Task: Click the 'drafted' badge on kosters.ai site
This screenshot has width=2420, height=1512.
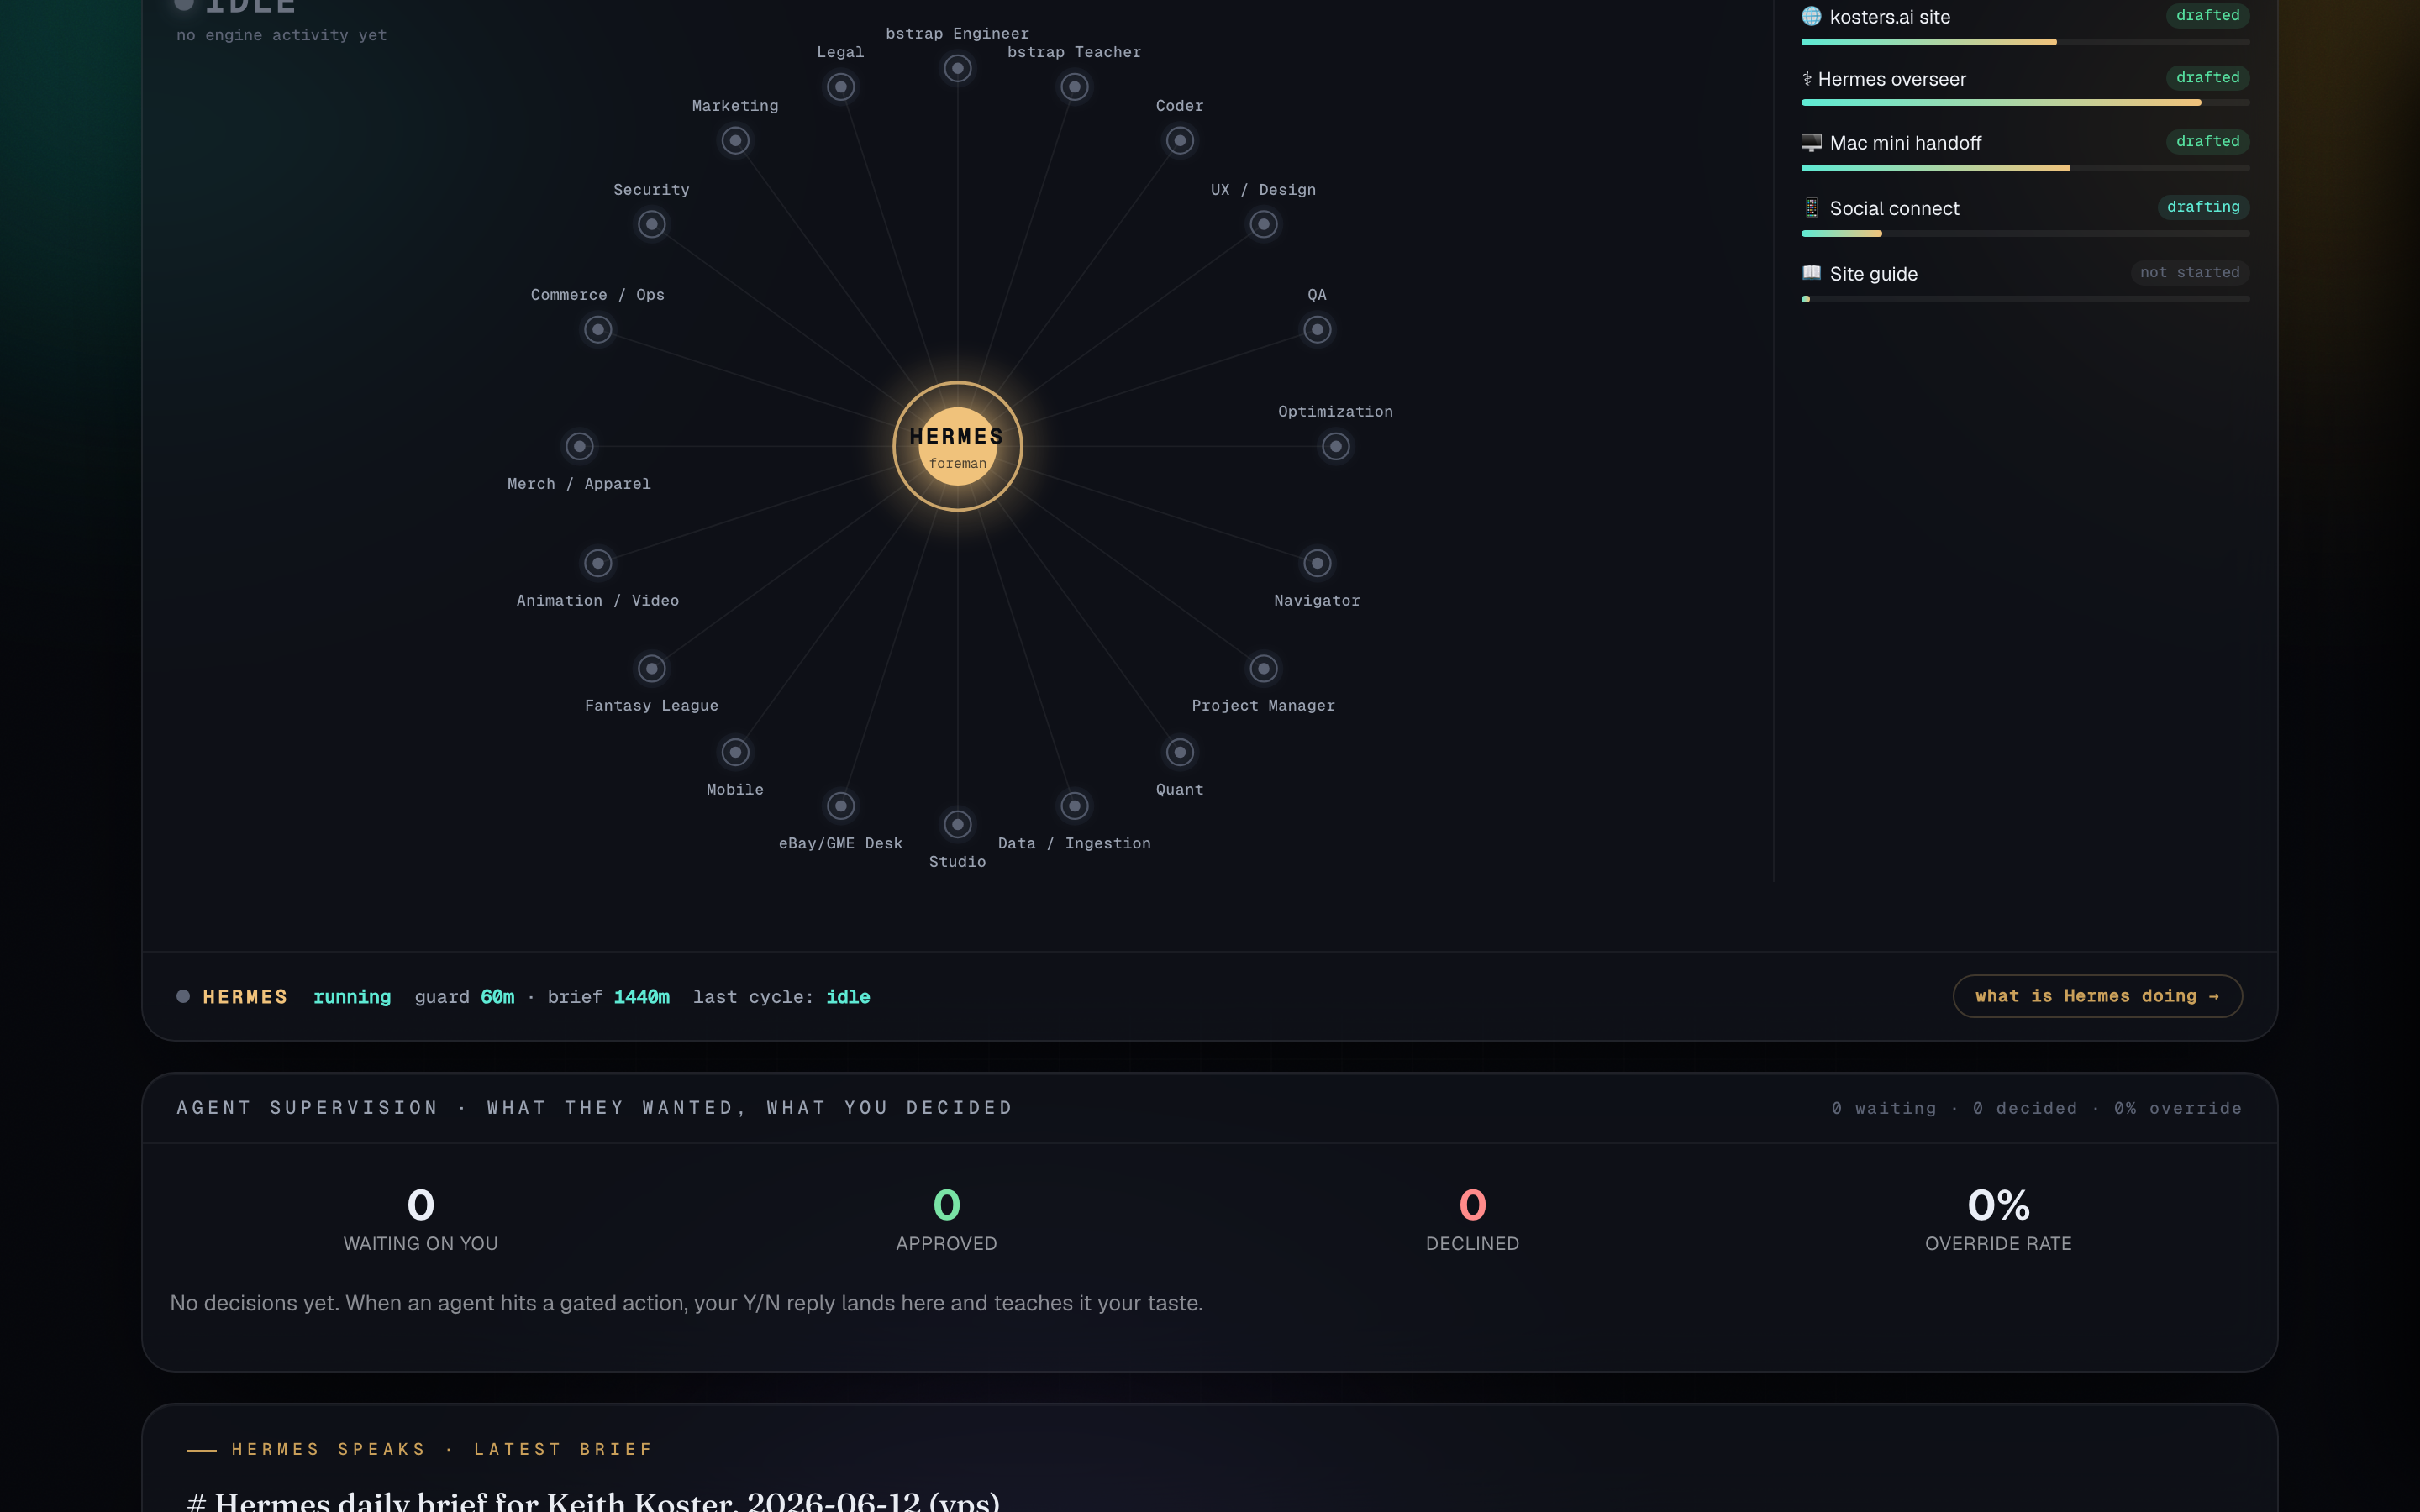Action: pos(2207,15)
